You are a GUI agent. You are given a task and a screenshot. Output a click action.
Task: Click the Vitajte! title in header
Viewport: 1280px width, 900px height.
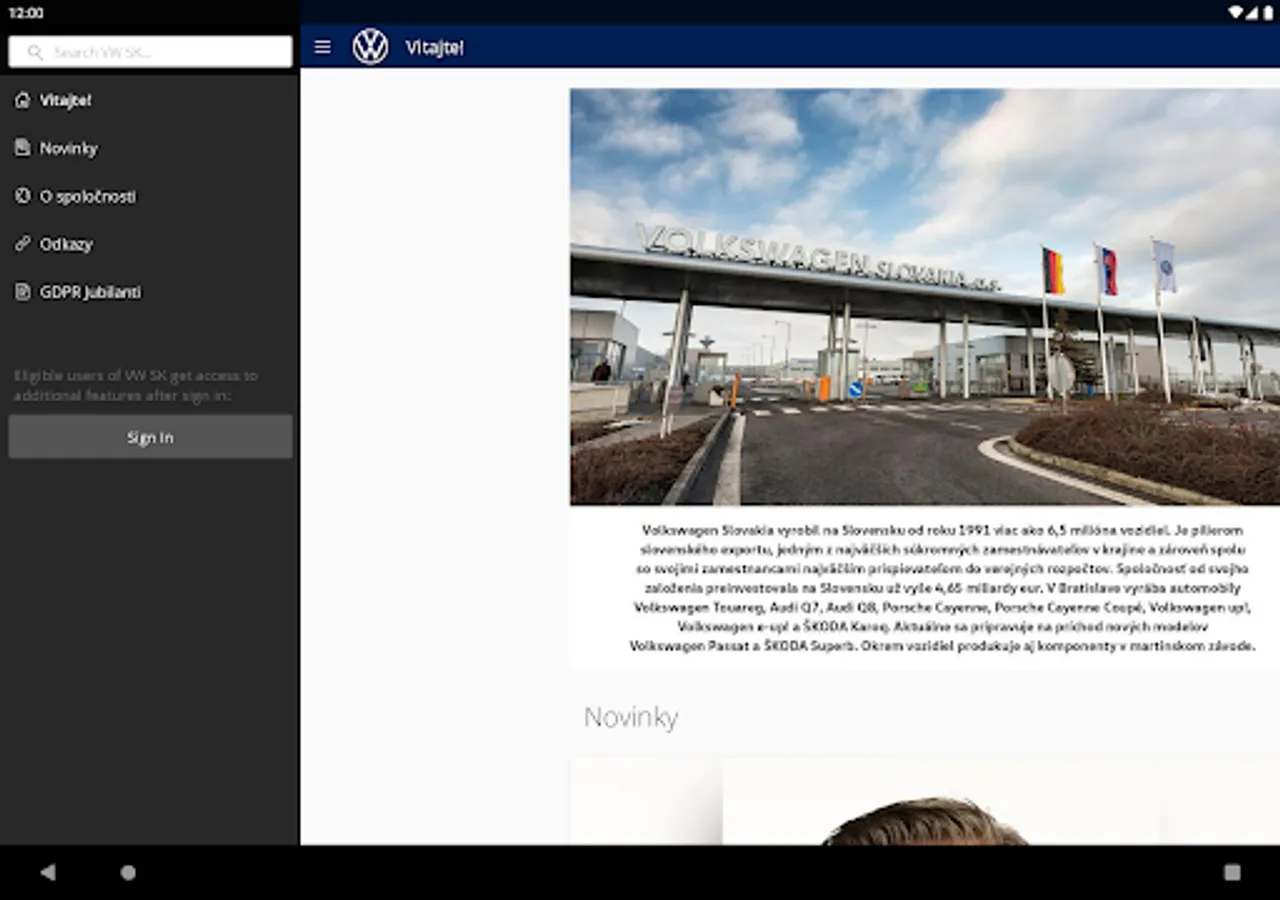pos(434,48)
